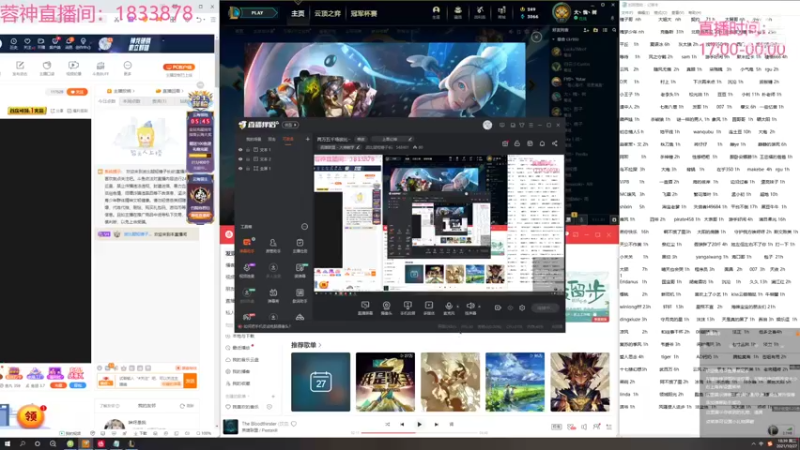This screenshot has width=800, height=450.
Task: Open the user avatar in streaming app title bar
Action: [487, 125]
